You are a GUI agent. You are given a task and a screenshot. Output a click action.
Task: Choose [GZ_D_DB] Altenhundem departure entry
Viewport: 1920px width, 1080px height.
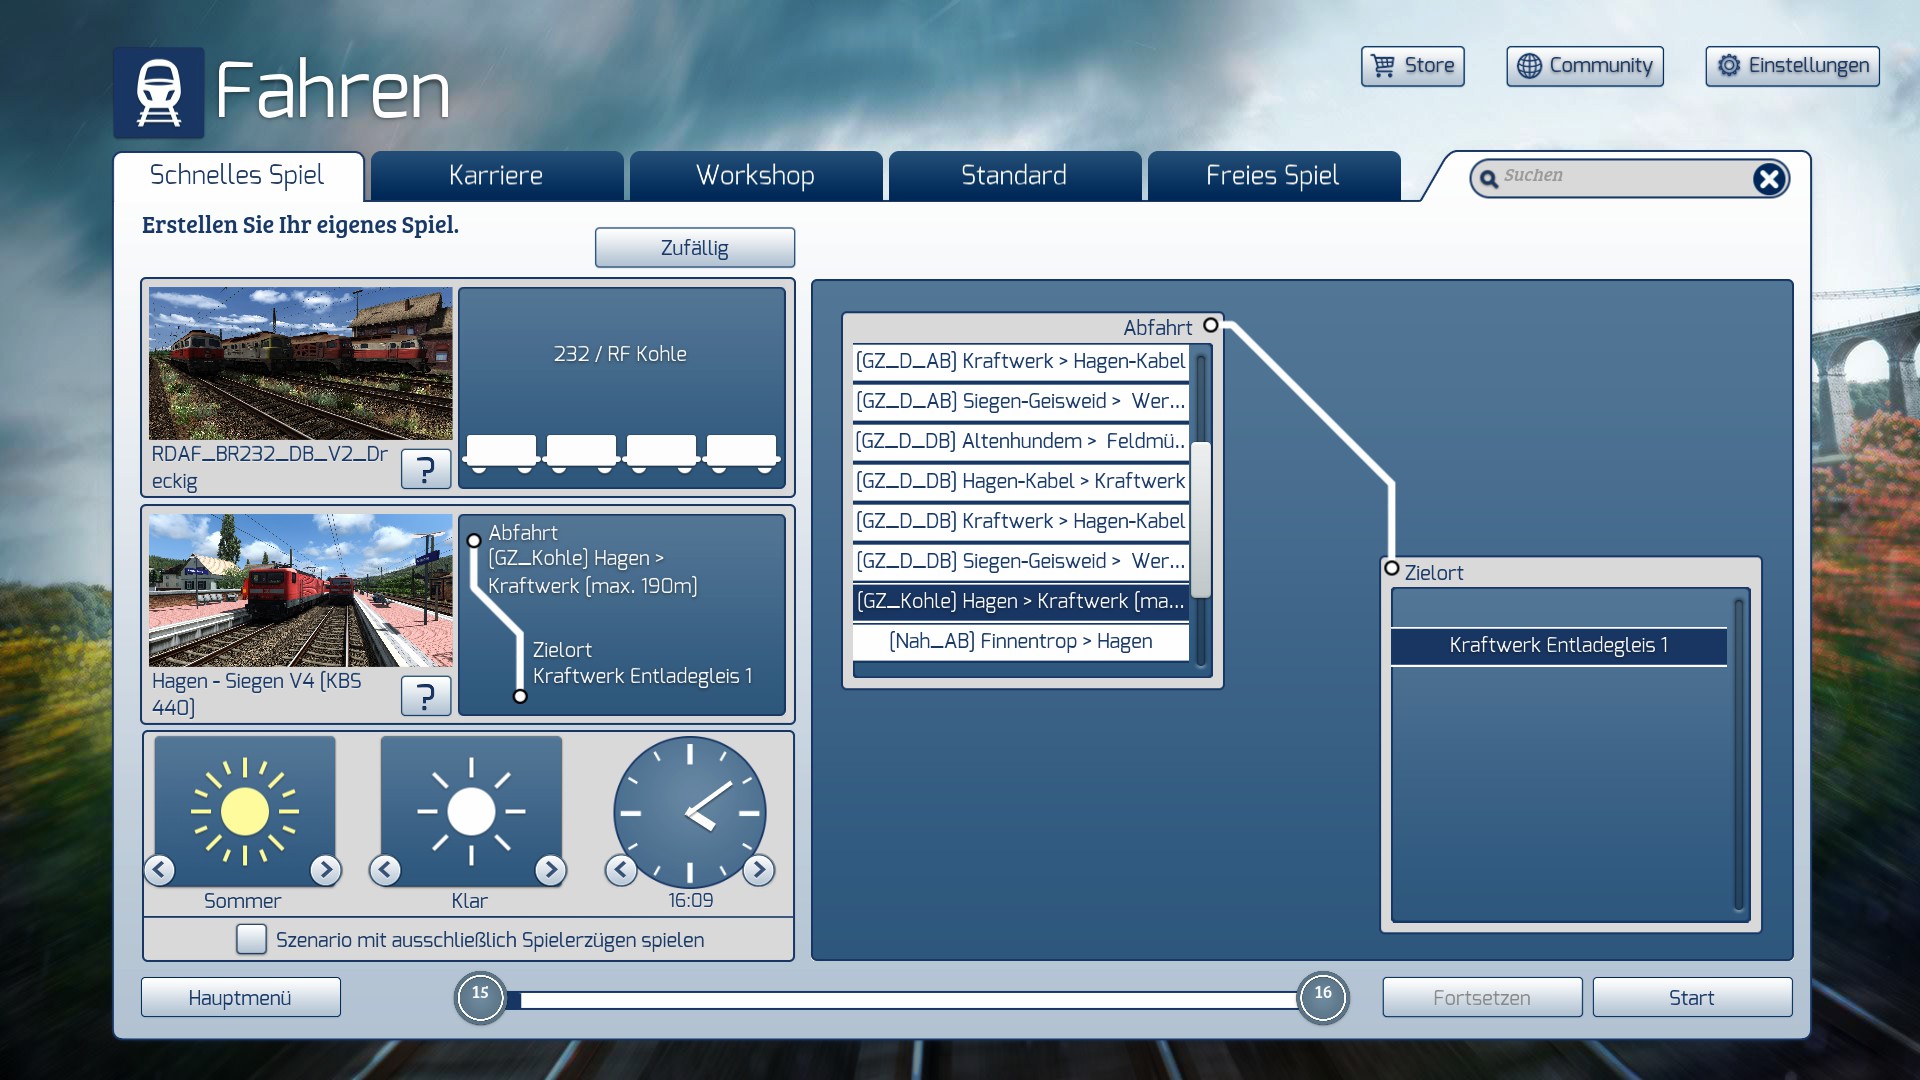1020,441
